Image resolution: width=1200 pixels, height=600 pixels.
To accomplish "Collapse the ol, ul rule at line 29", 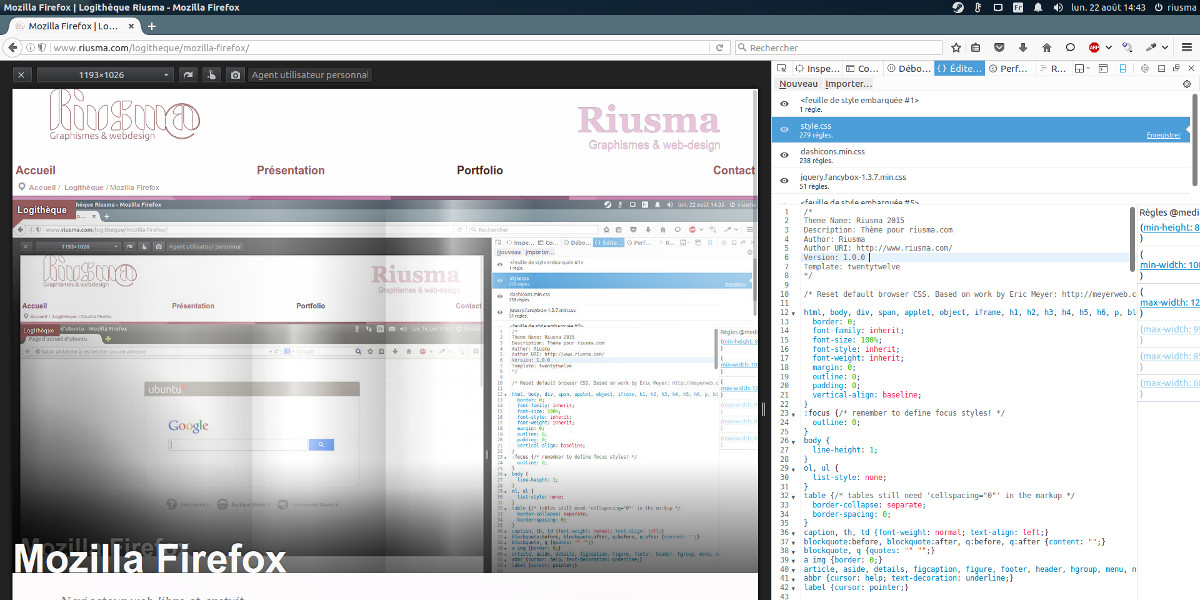I will 796,468.
